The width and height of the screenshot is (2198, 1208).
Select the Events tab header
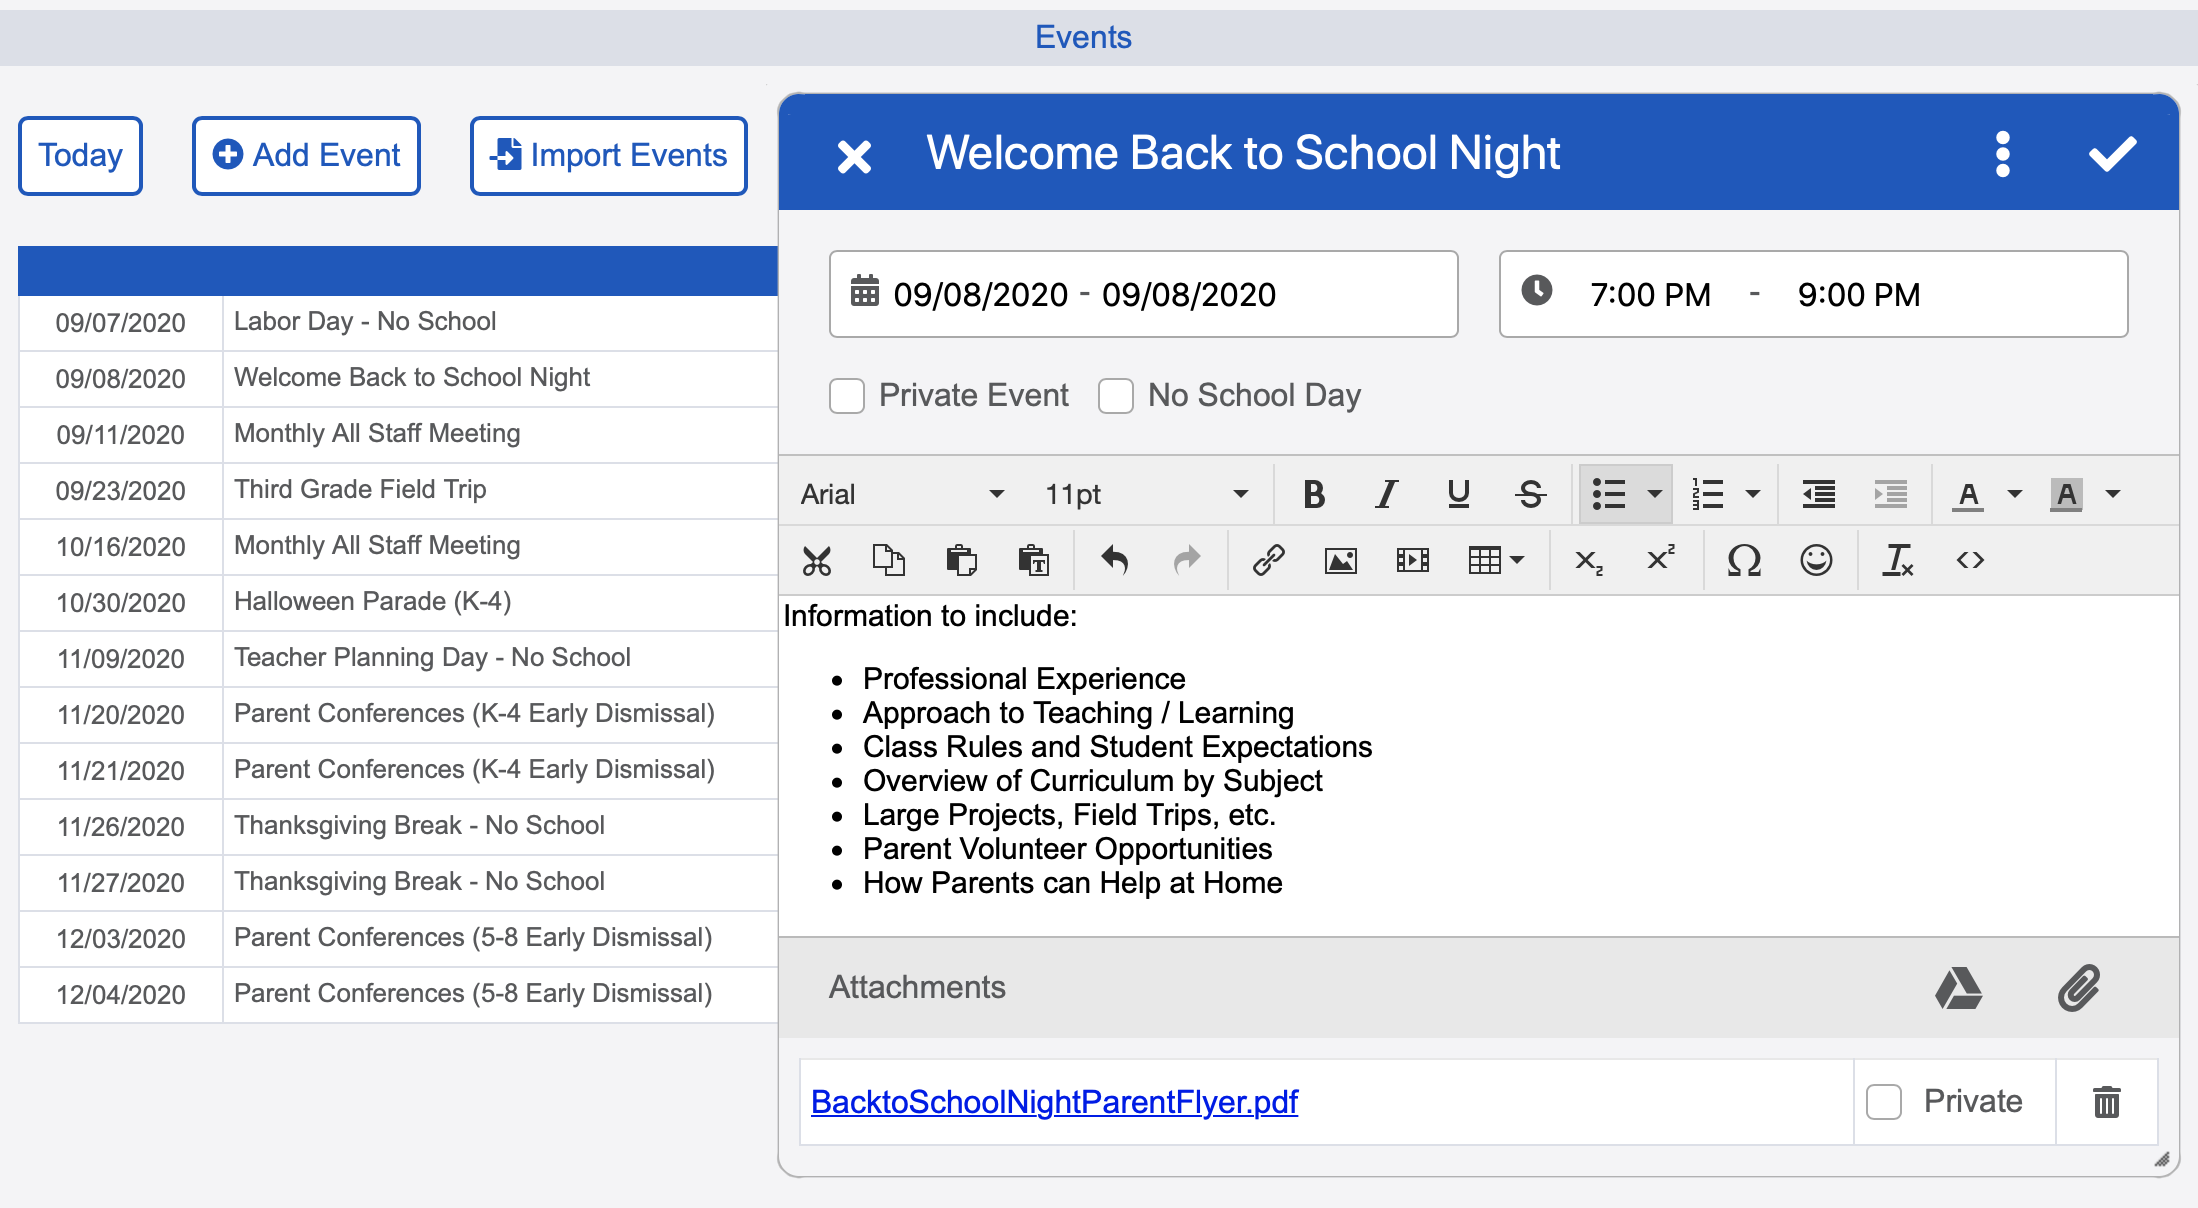click(x=1083, y=37)
